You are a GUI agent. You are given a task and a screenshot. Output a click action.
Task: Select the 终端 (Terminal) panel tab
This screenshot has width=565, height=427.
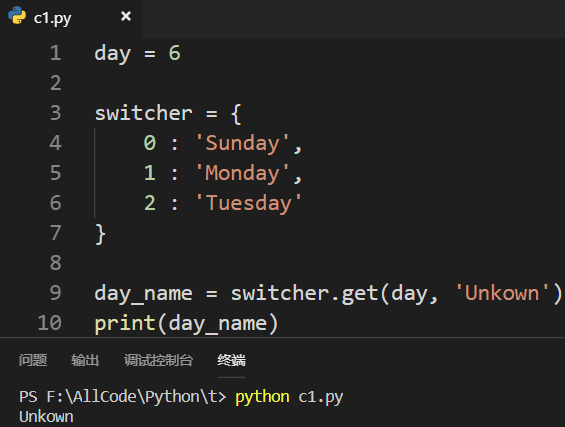231,360
